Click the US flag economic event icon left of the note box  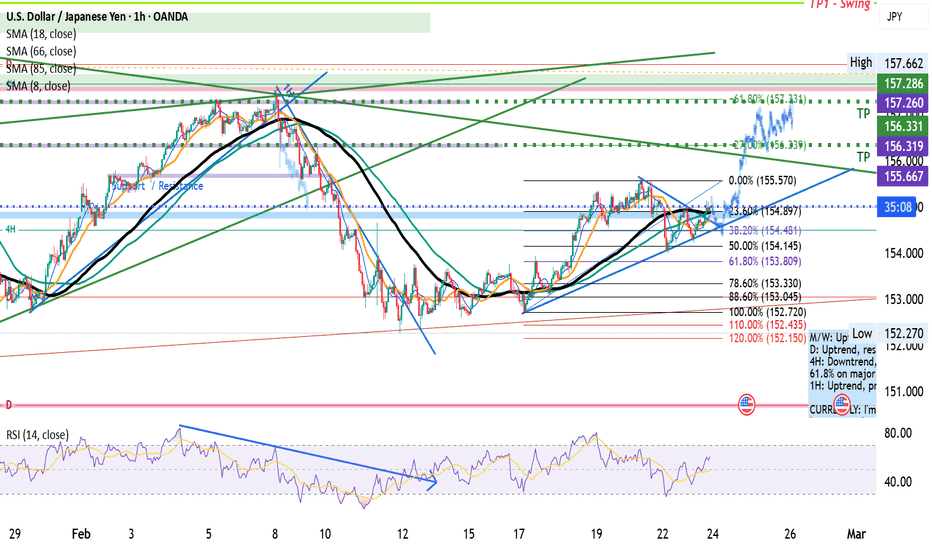pyautogui.click(x=746, y=405)
